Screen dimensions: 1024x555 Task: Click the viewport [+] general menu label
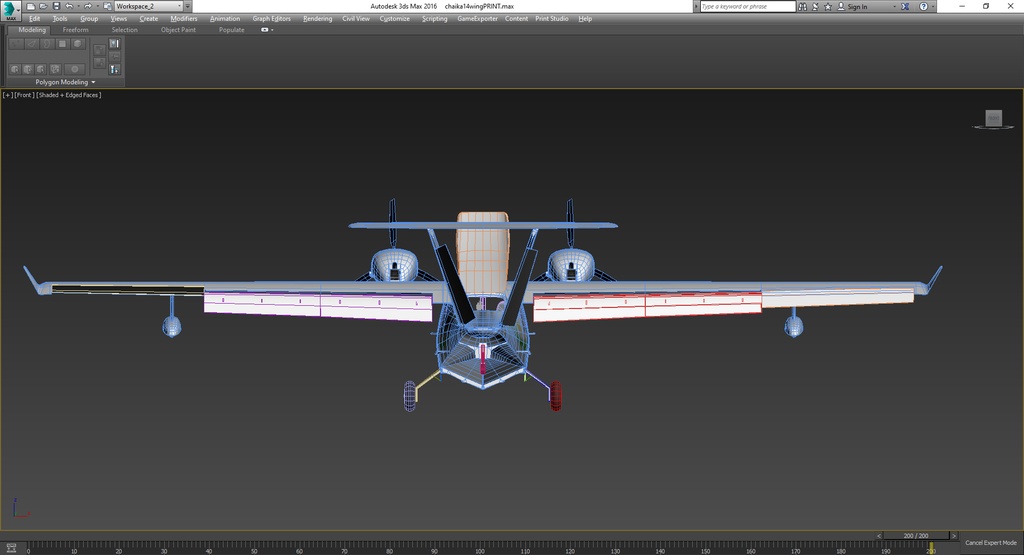[x=8, y=95]
